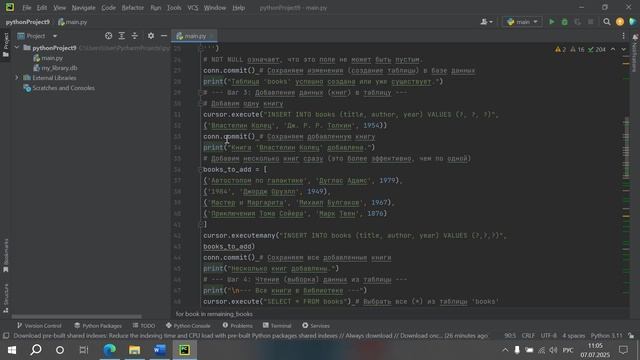This screenshot has height=360, width=640.
Task: Open Python Console tool window
Action: tap(188, 326)
